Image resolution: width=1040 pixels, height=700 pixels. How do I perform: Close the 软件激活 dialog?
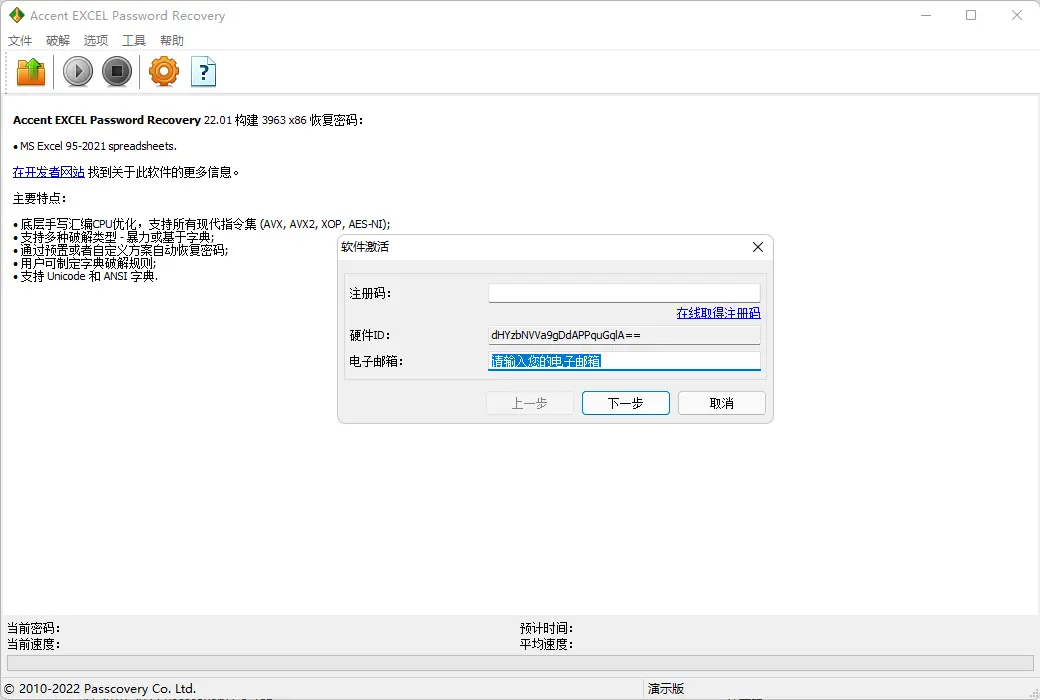coord(757,247)
